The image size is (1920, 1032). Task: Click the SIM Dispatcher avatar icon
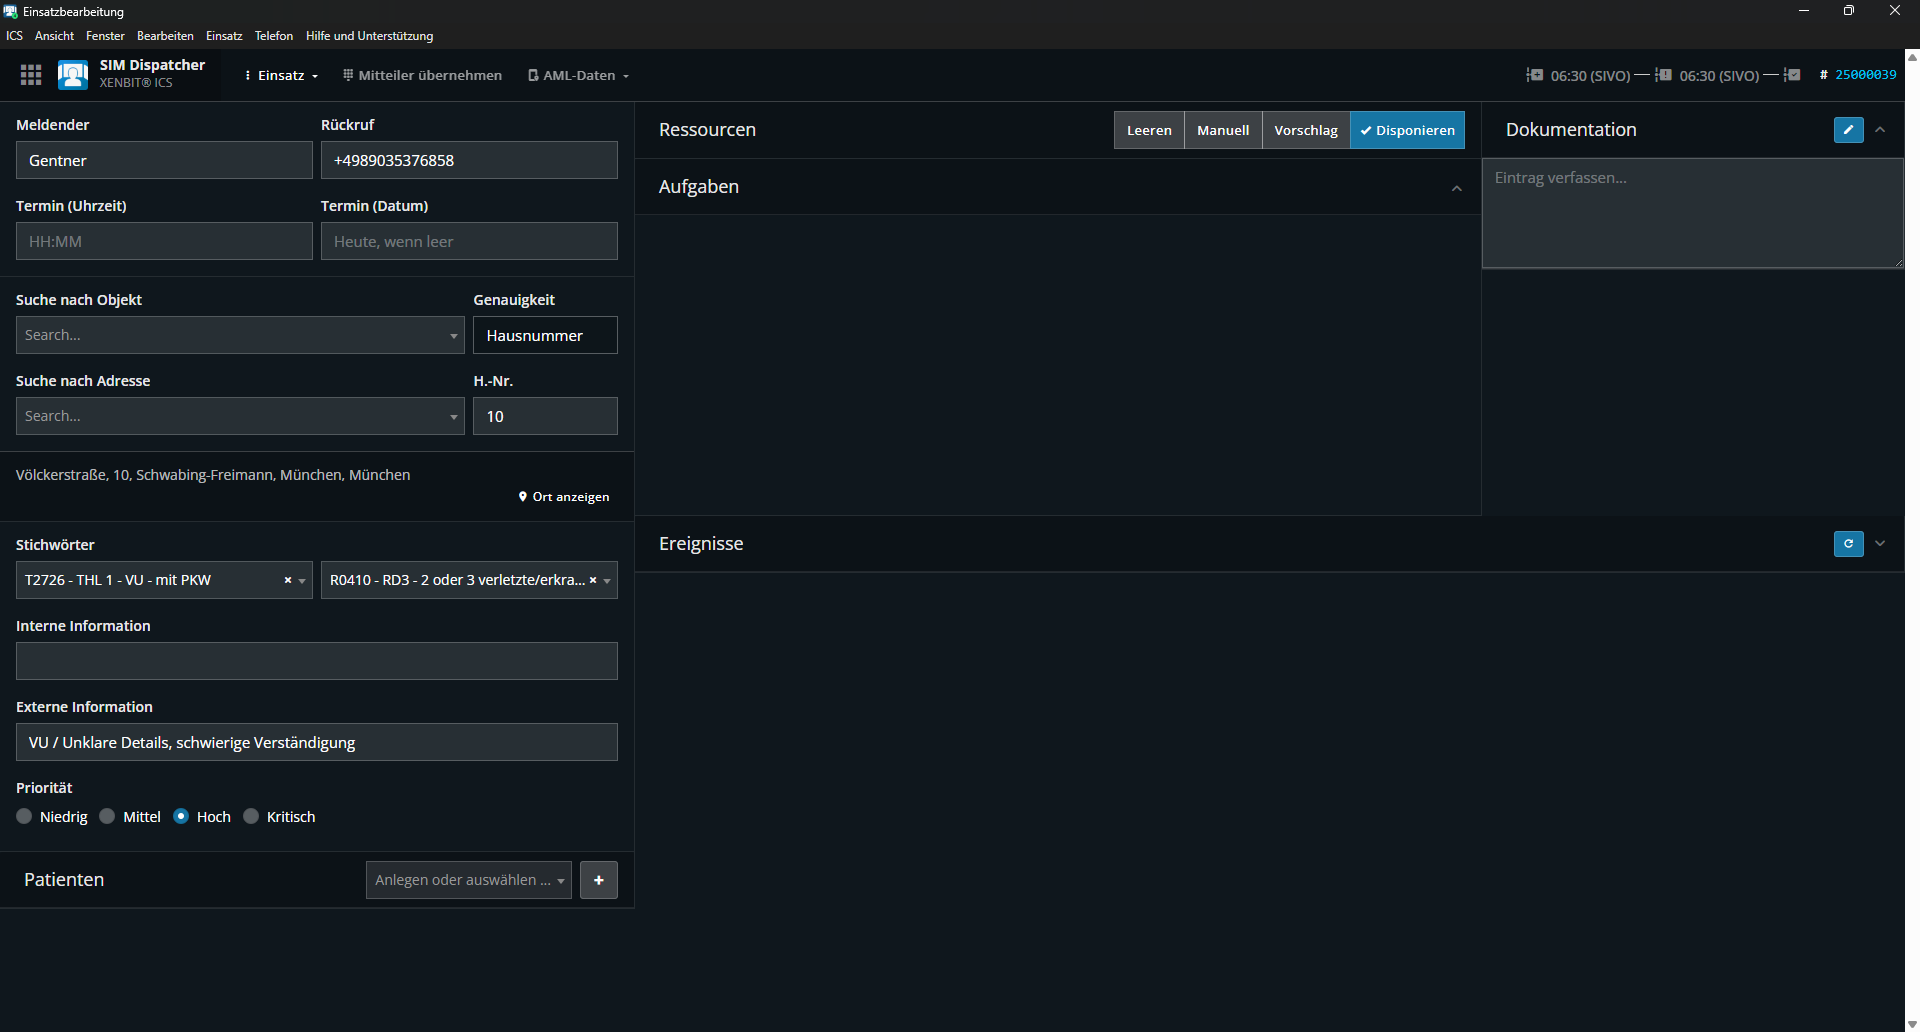tap(73, 75)
